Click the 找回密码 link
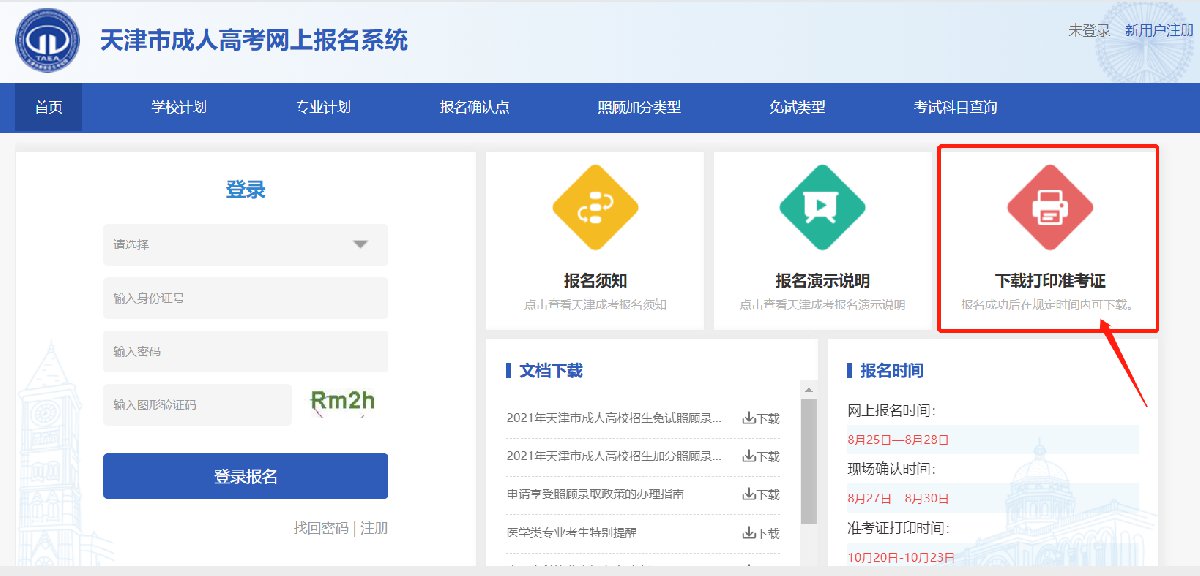 pos(320,528)
